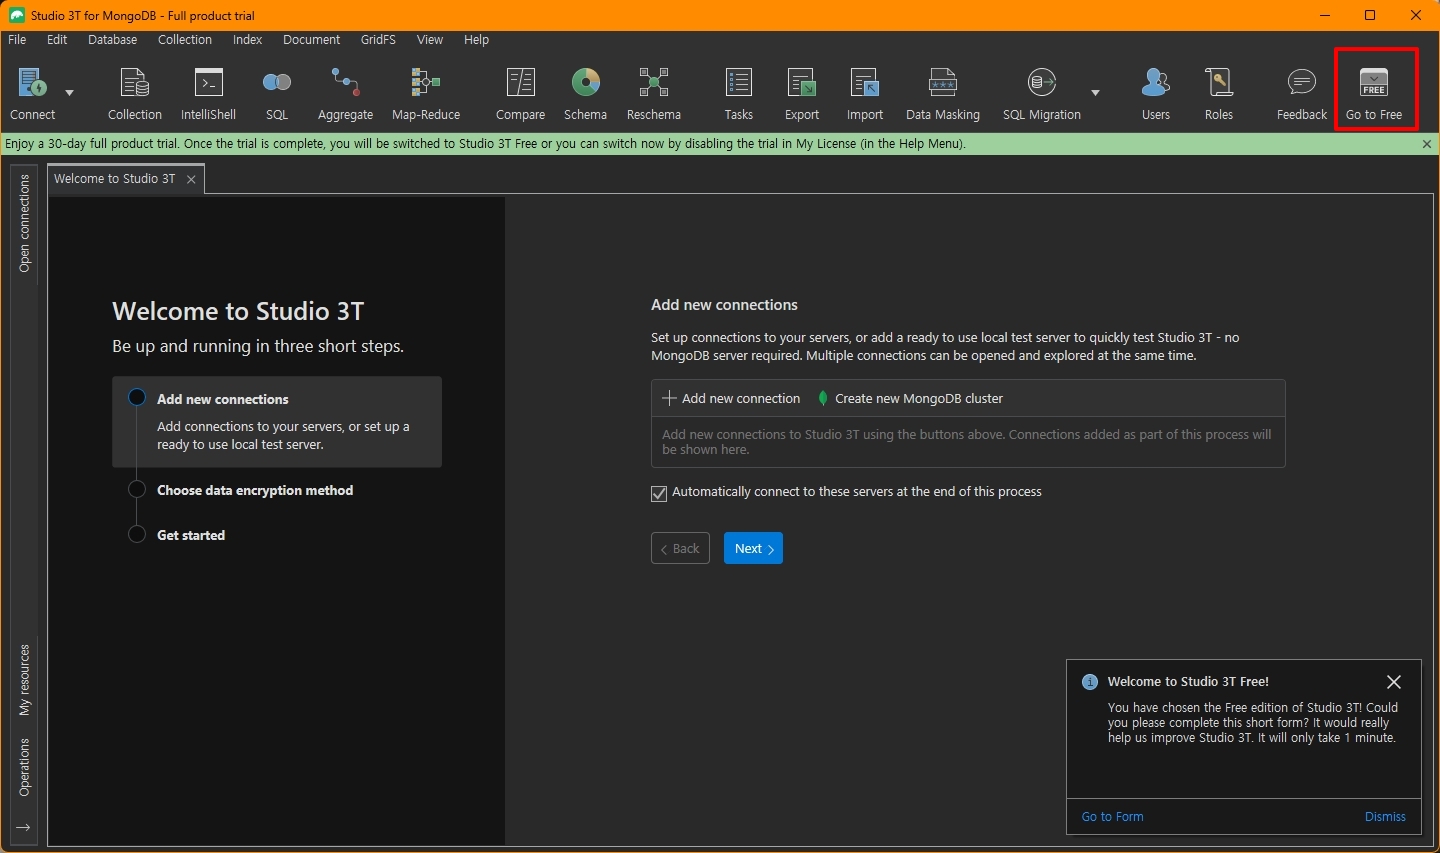Click the Next button

click(753, 548)
